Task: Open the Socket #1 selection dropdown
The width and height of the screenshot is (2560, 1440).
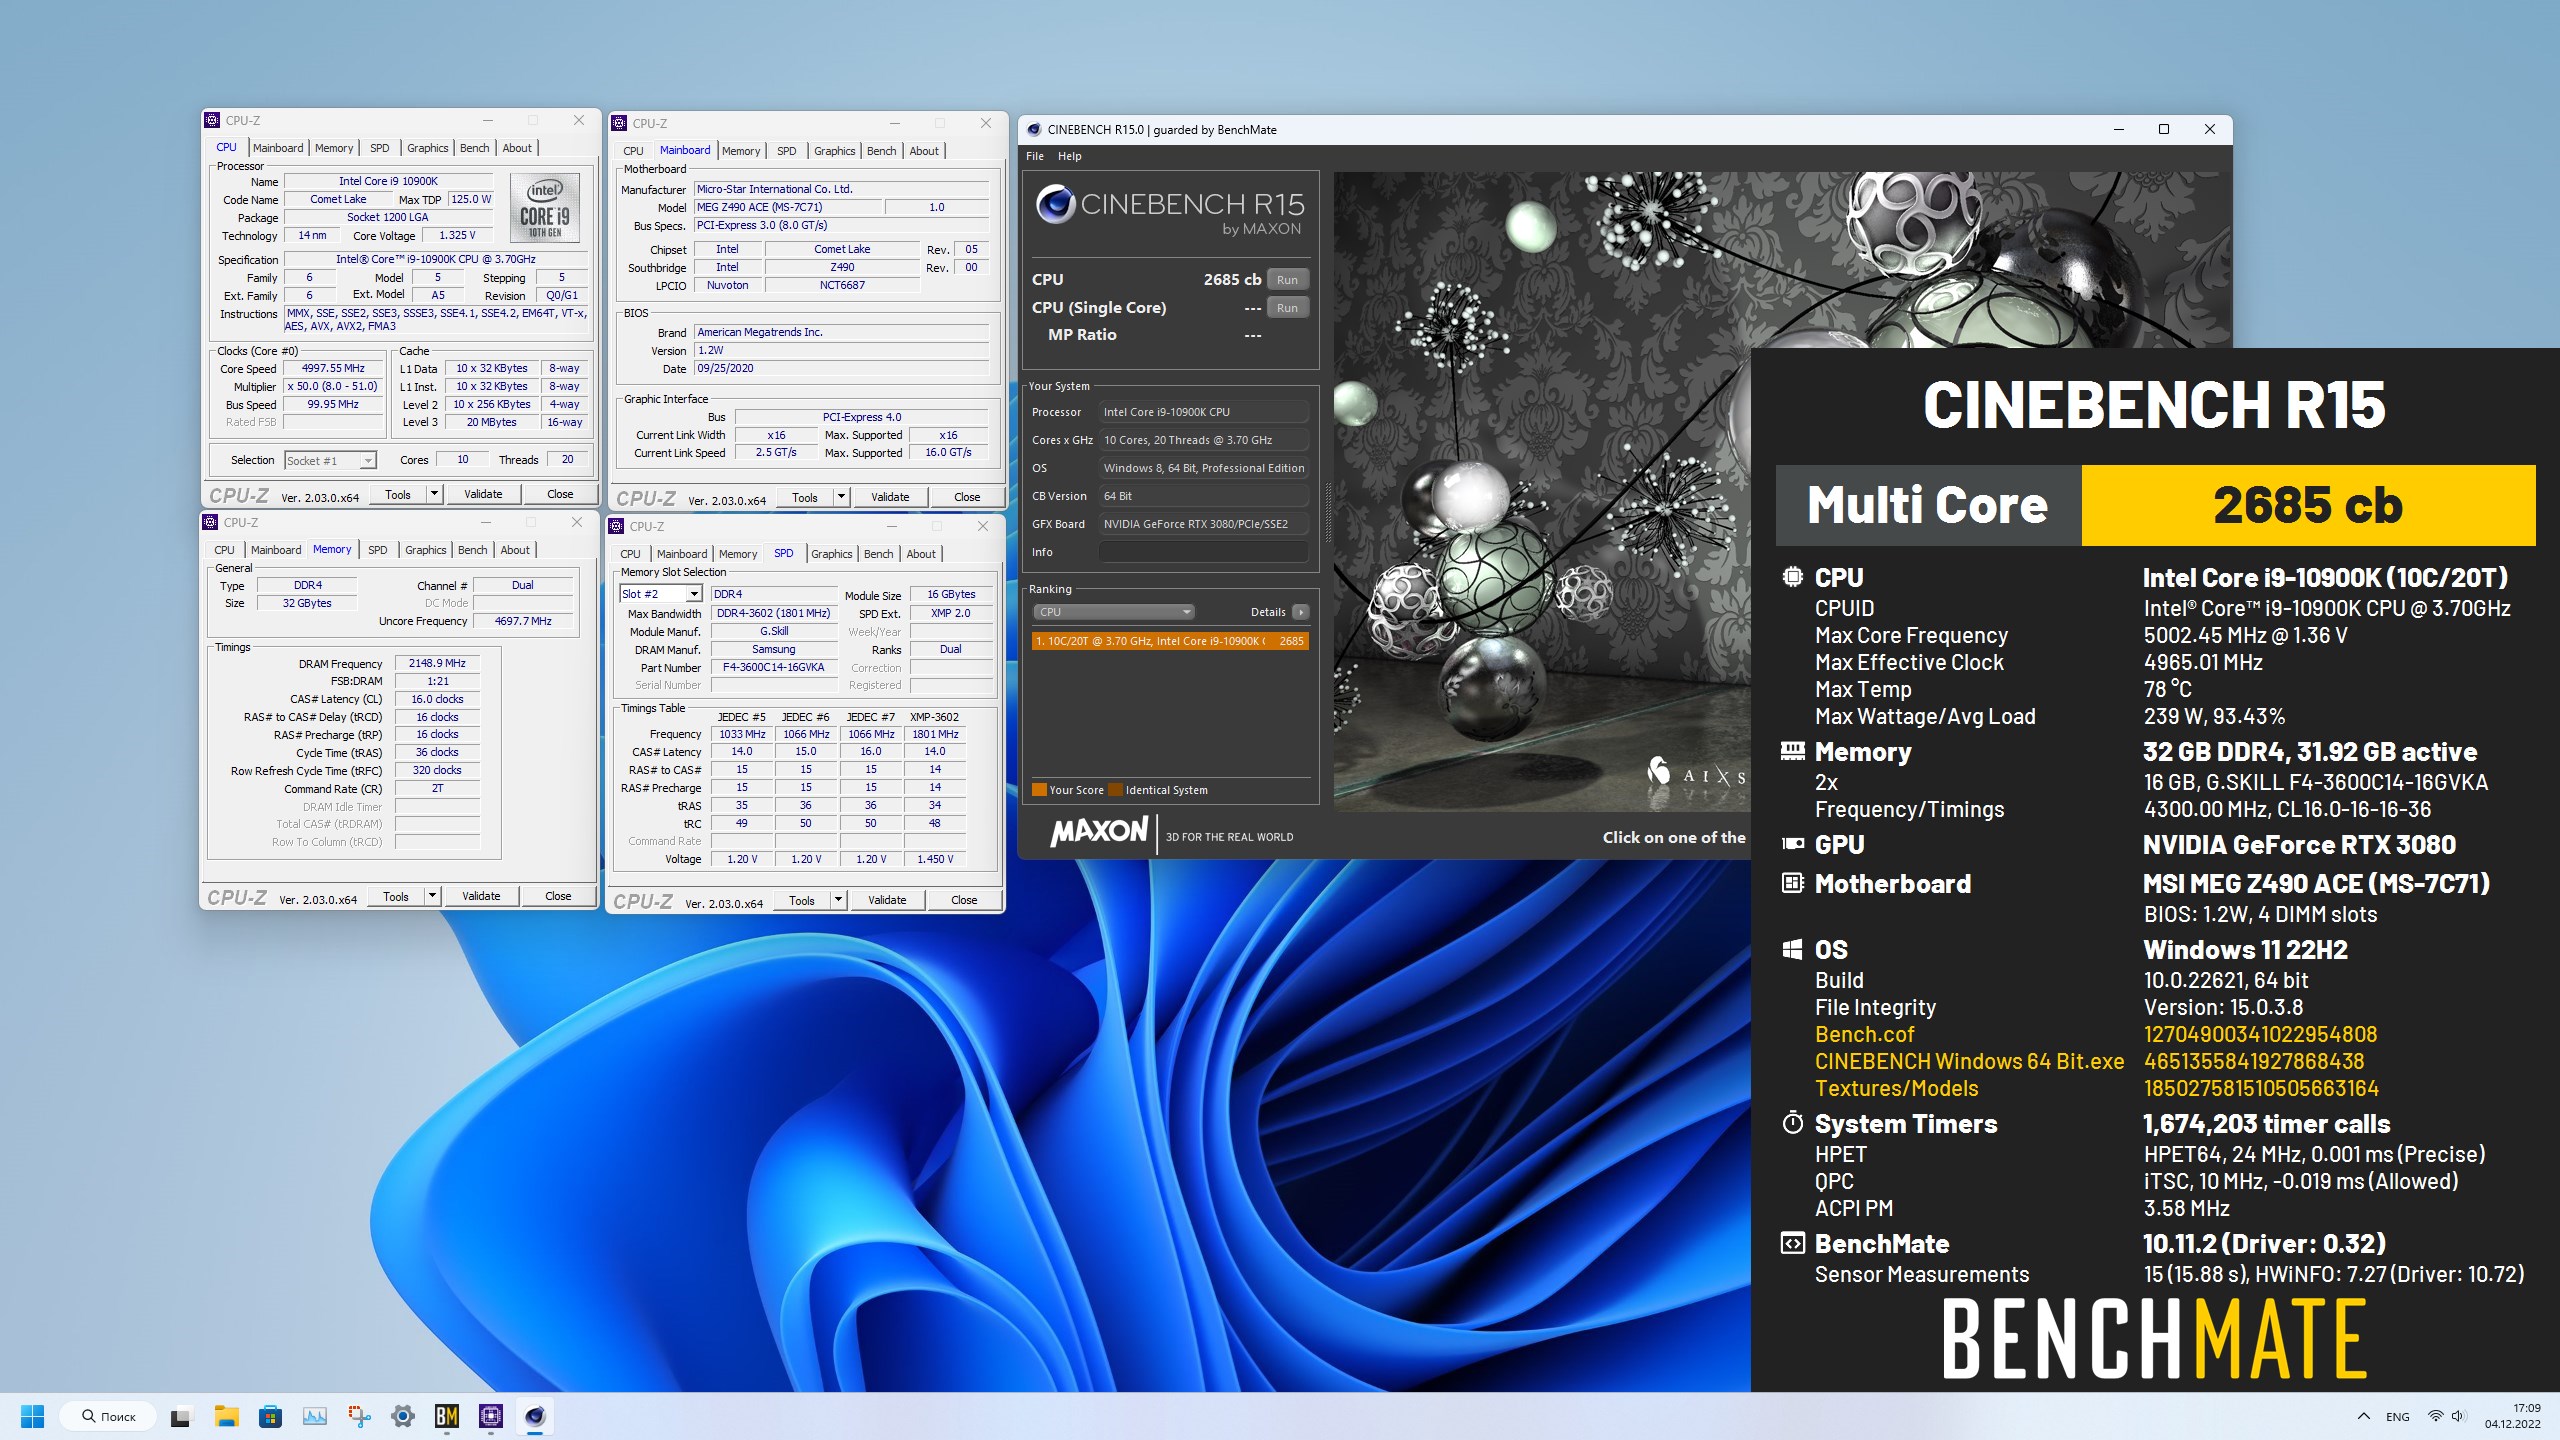Action: pyautogui.click(x=330, y=460)
